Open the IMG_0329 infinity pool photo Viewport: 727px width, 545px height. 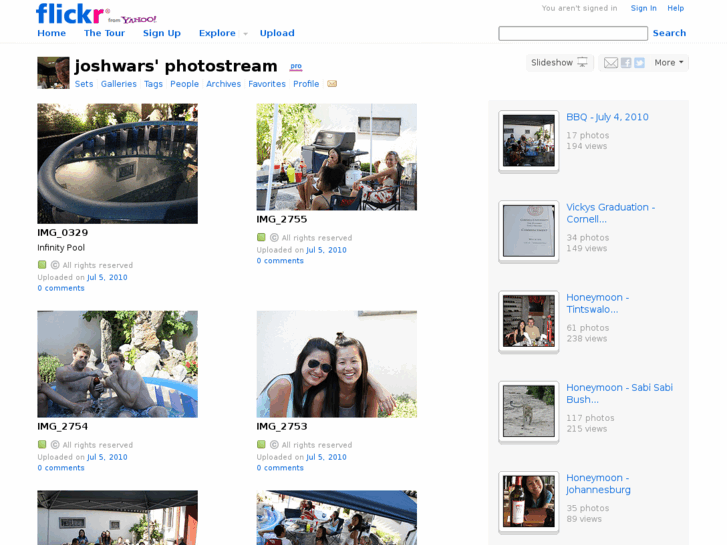pyautogui.click(x=117, y=163)
